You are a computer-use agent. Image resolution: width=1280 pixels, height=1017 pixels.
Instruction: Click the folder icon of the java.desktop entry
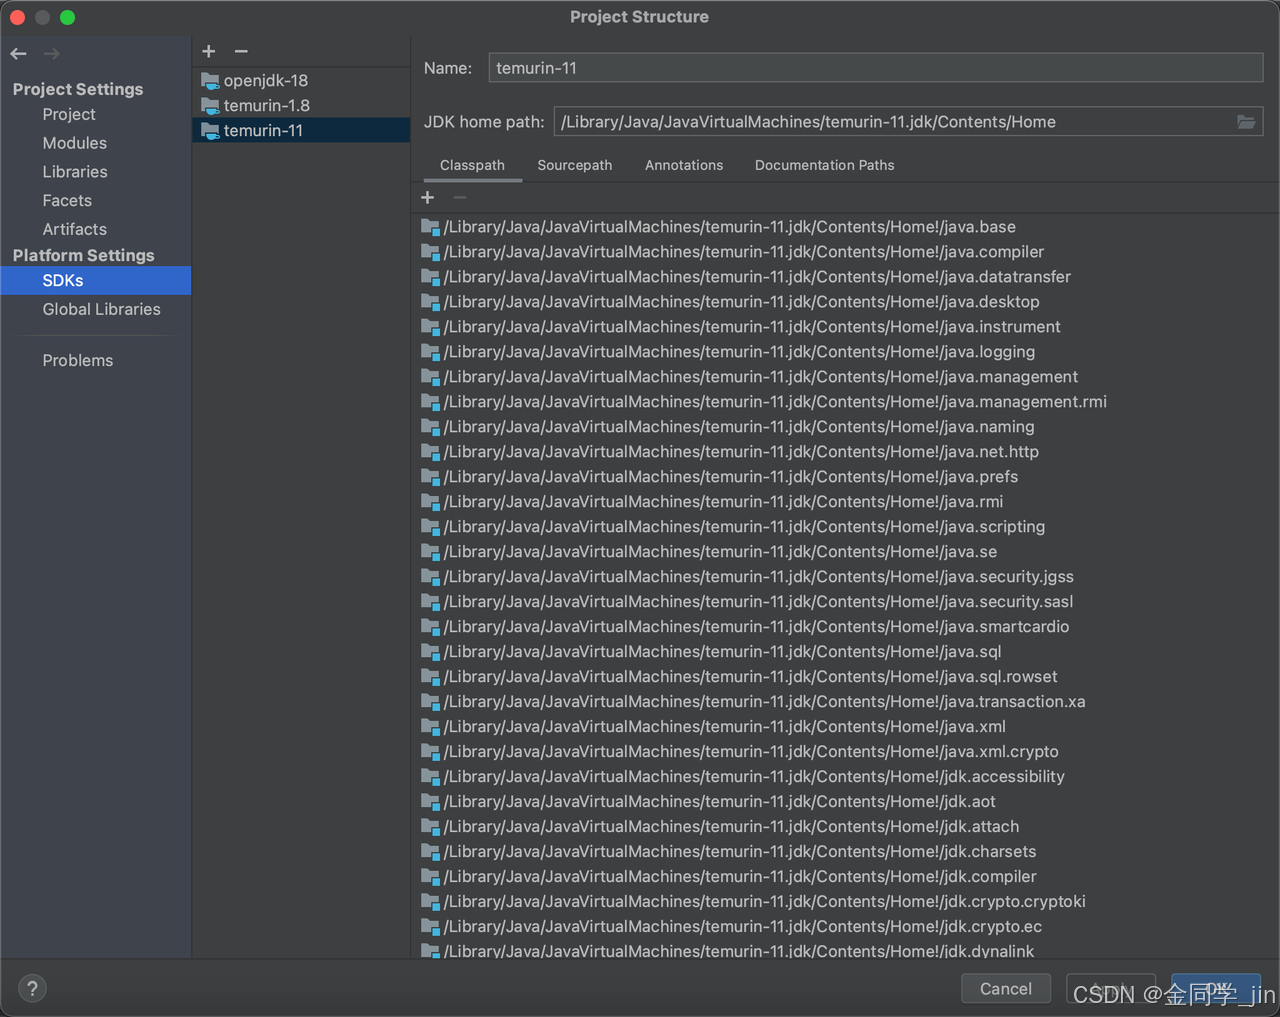coord(431,302)
